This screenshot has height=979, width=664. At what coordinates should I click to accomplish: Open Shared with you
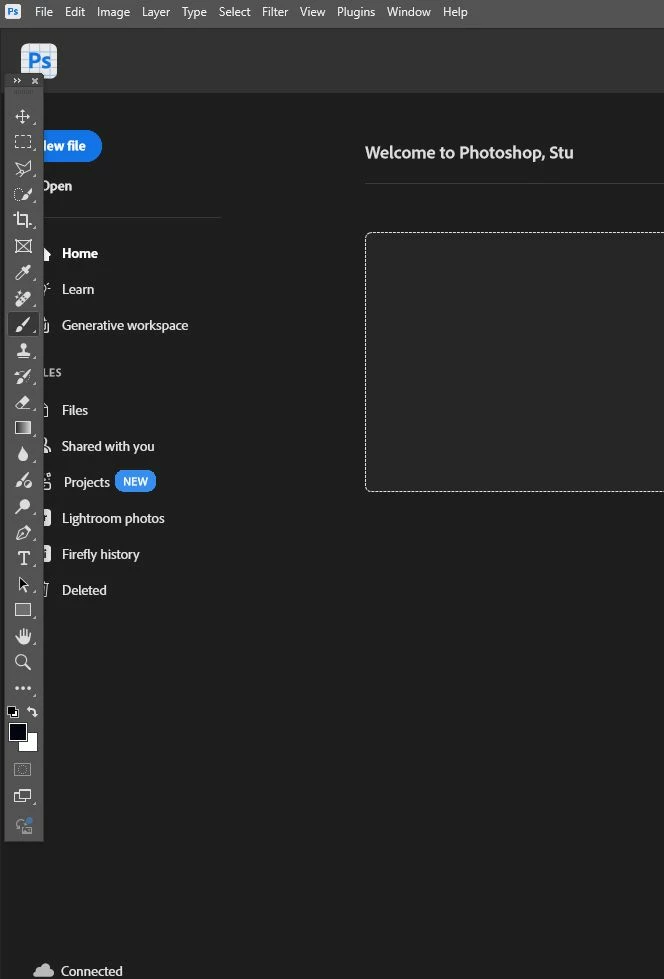pyautogui.click(x=107, y=446)
